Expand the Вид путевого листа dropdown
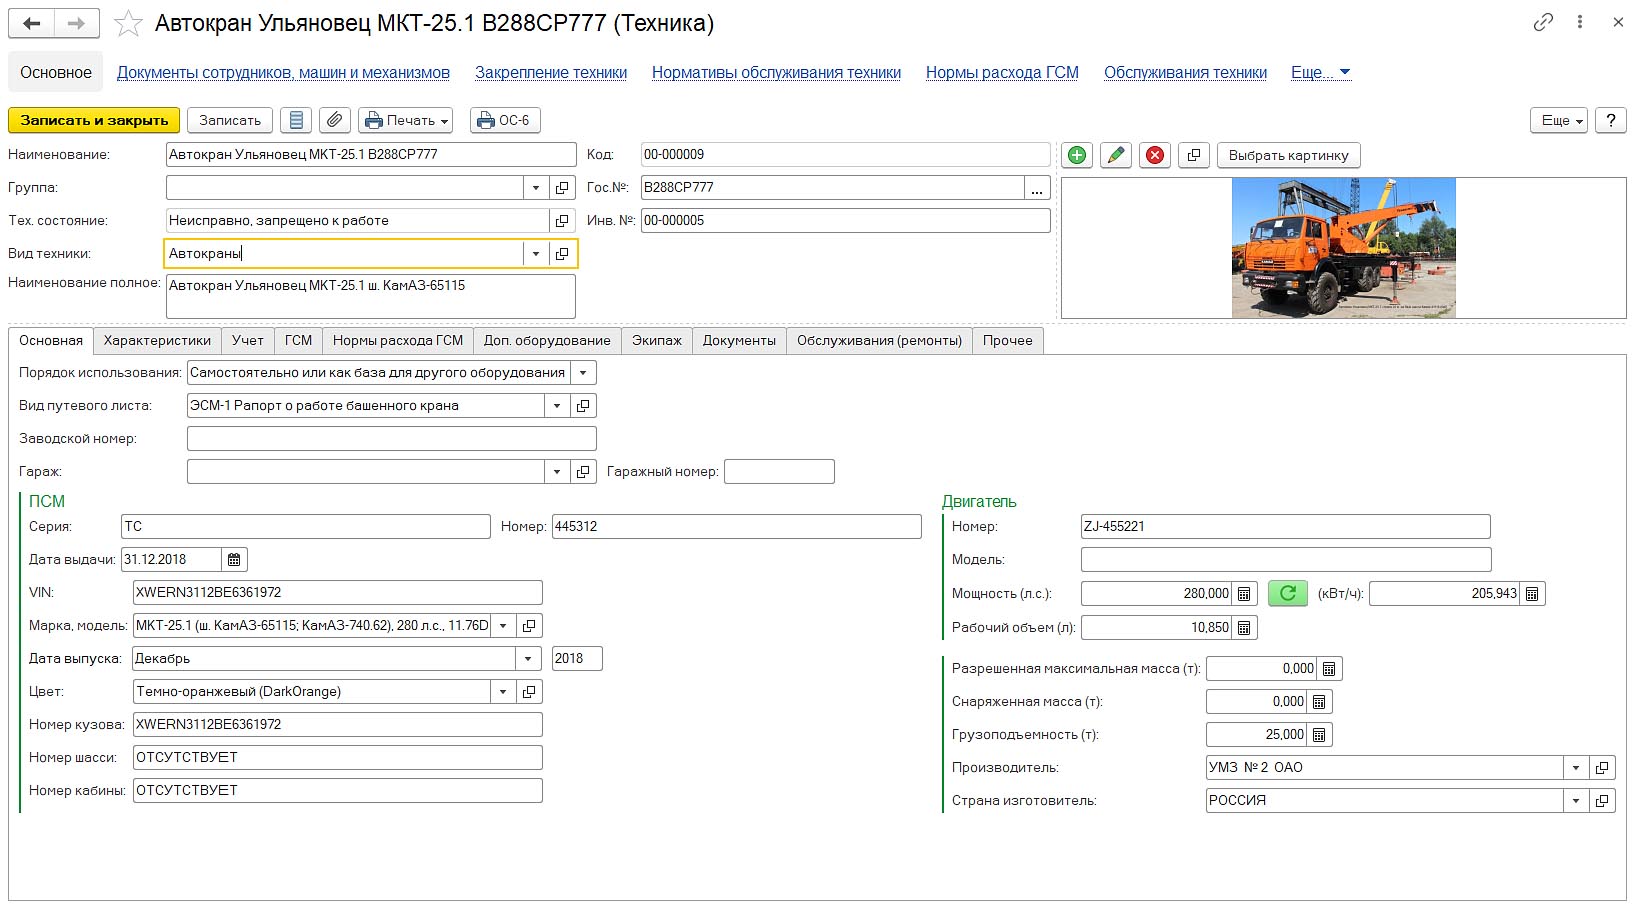The width and height of the screenshot is (1644, 909). point(557,406)
